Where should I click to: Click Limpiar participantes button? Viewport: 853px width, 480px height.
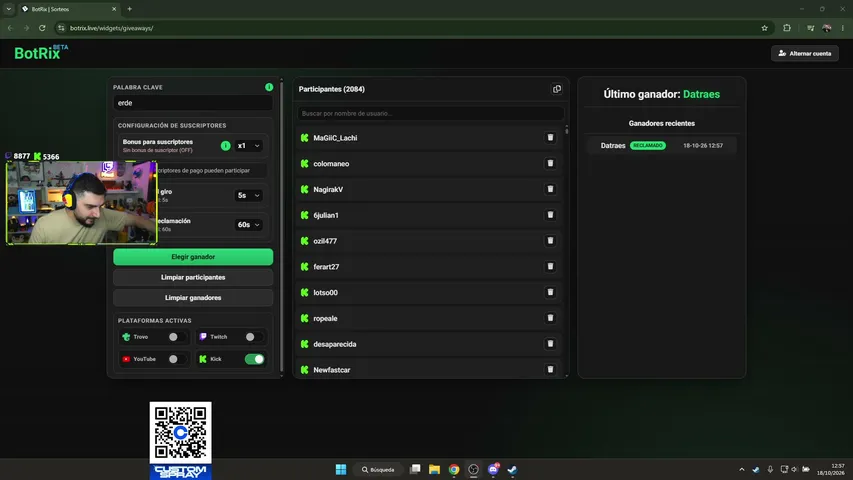(x=193, y=278)
